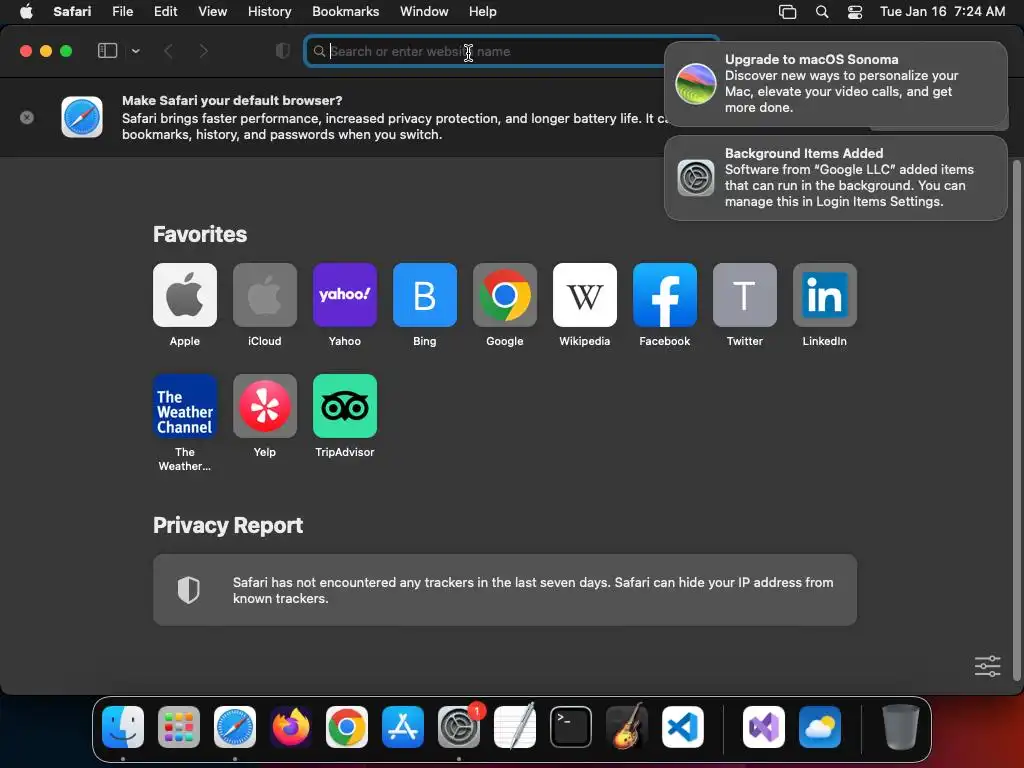Open the Facebook favorite
The height and width of the screenshot is (768, 1024).
tap(665, 295)
